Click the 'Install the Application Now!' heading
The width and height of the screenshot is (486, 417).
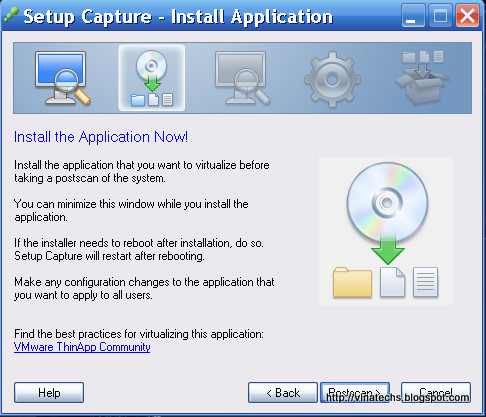coord(101,137)
